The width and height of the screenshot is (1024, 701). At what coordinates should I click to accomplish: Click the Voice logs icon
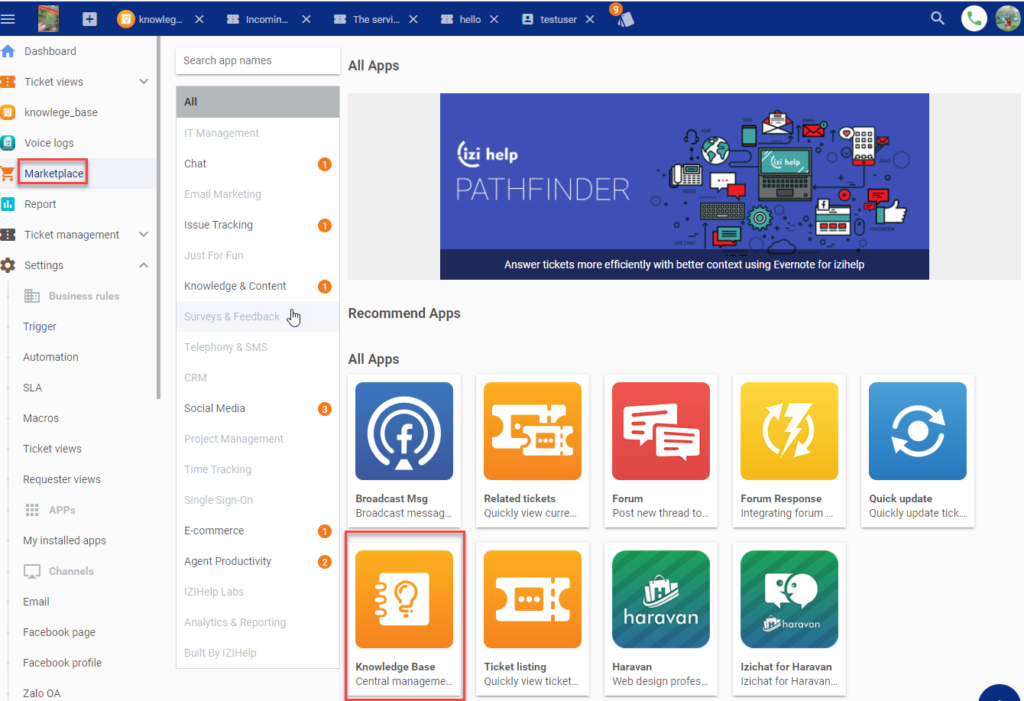click(x=8, y=142)
